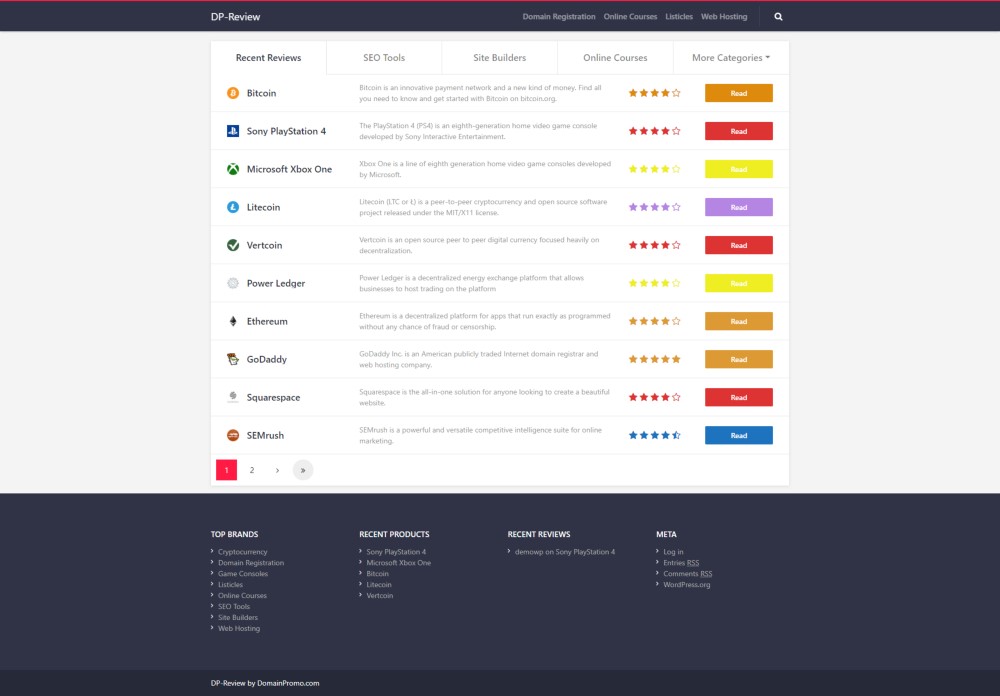Click the Litecoin logo icon
This screenshot has width=1000, height=696.
tap(233, 207)
